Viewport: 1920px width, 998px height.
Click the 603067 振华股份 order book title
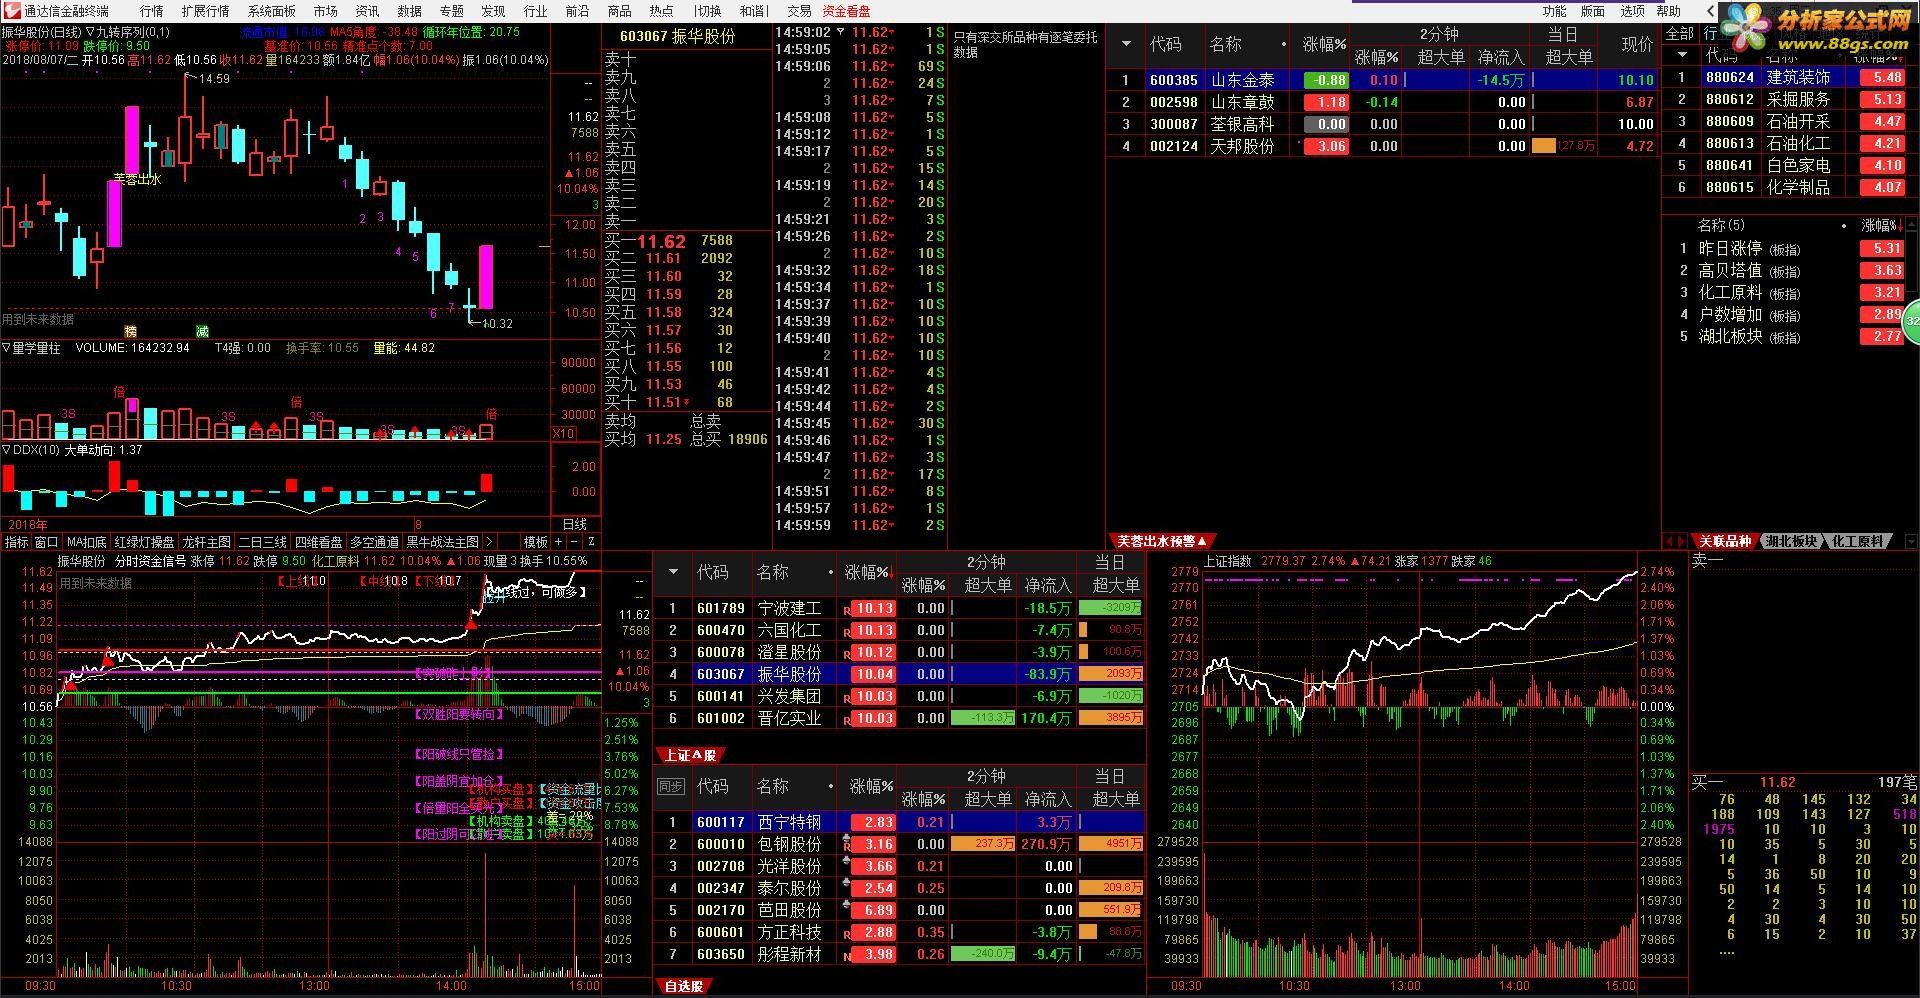click(677, 36)
